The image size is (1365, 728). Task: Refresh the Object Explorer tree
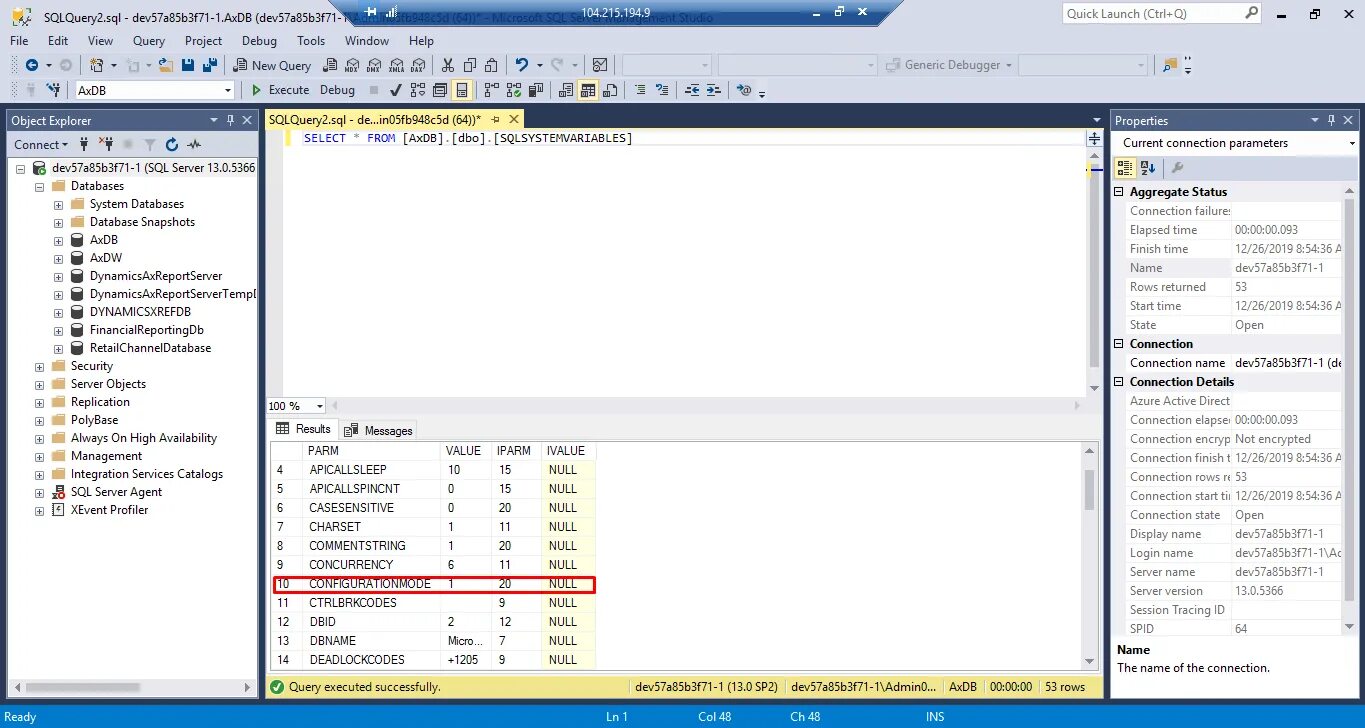(x=172, y=144)
